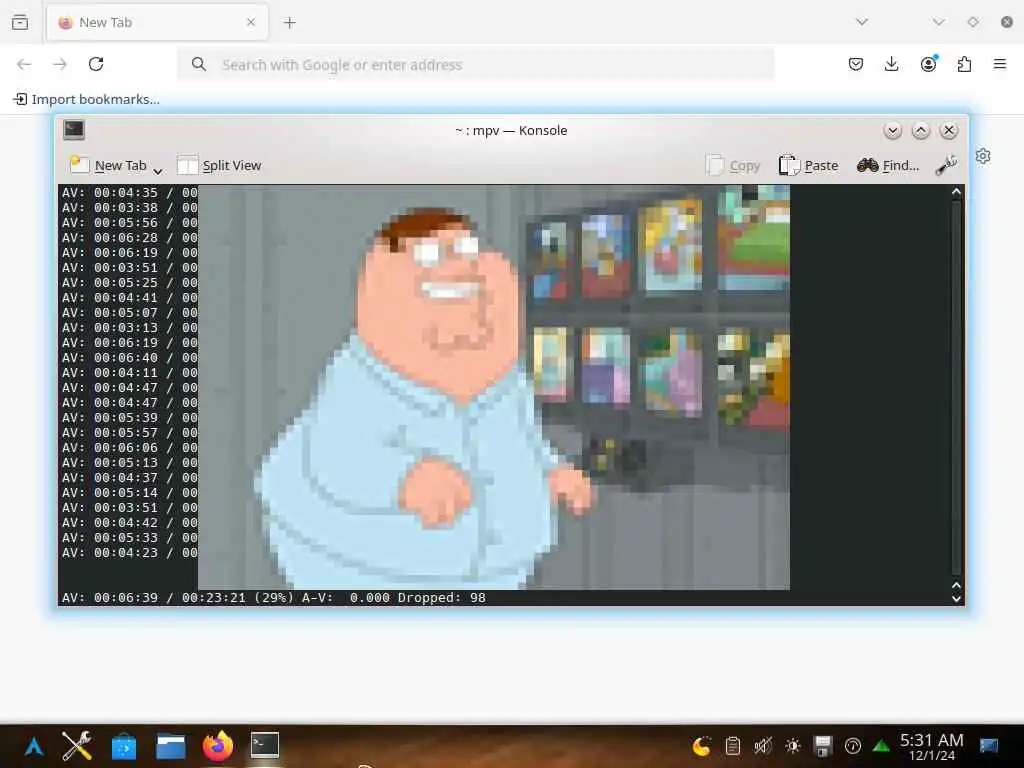Click Copy in Konsole toolbar
The height and width of the screenshot is (768, 1024).
(733, 165)
